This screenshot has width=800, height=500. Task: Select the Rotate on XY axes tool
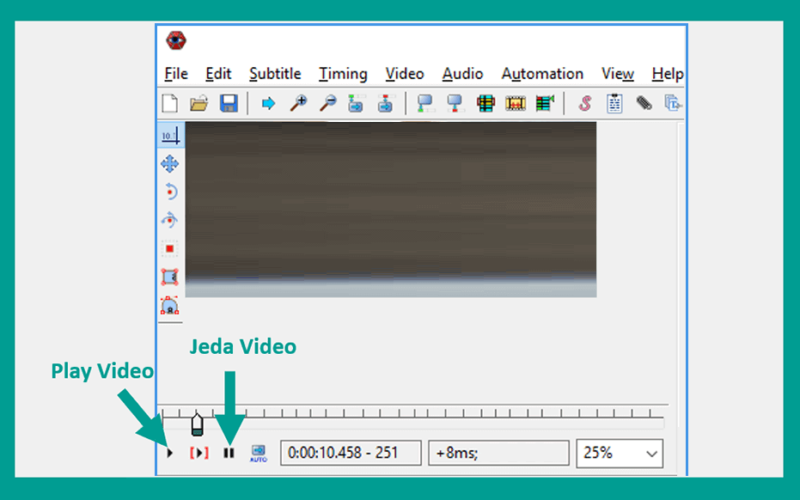coord(169,220)
